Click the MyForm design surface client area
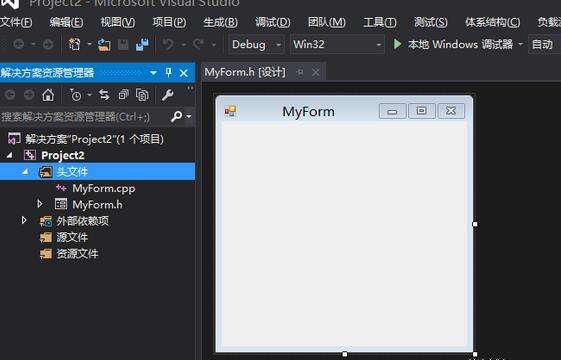Image resolution: width=561 pixels, height=360 pixels. pos(344,234)
